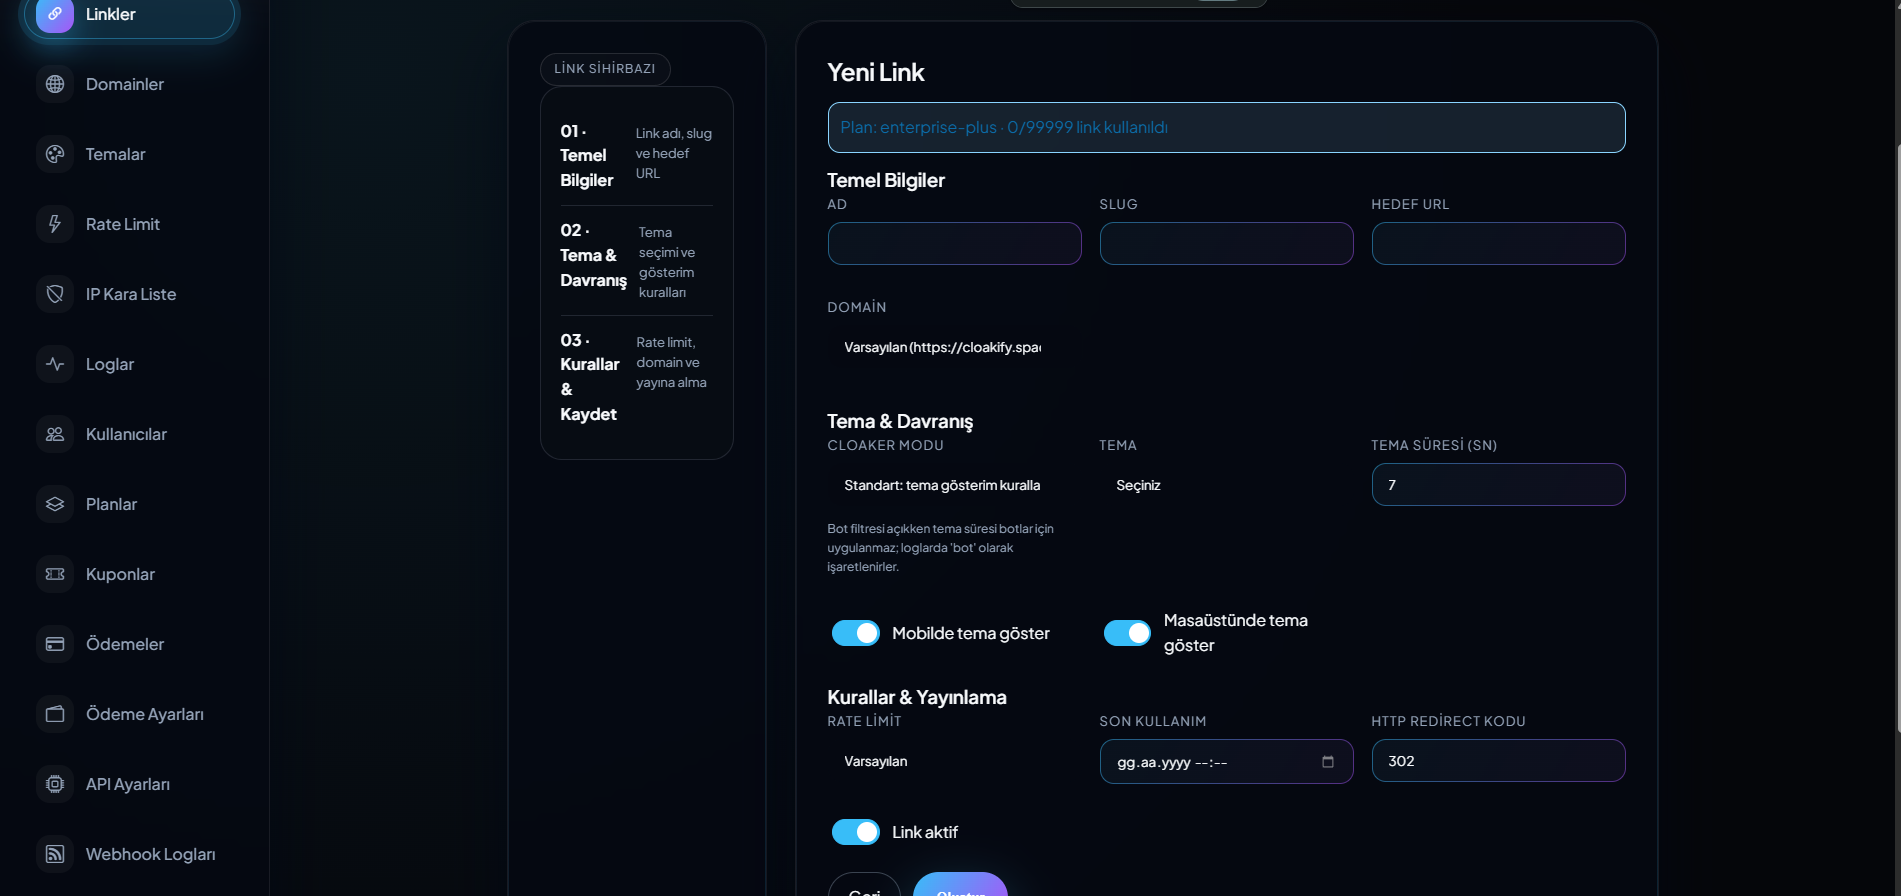
Task: Click the ticket icon beside Kuponlar
Action: (55, 574)
